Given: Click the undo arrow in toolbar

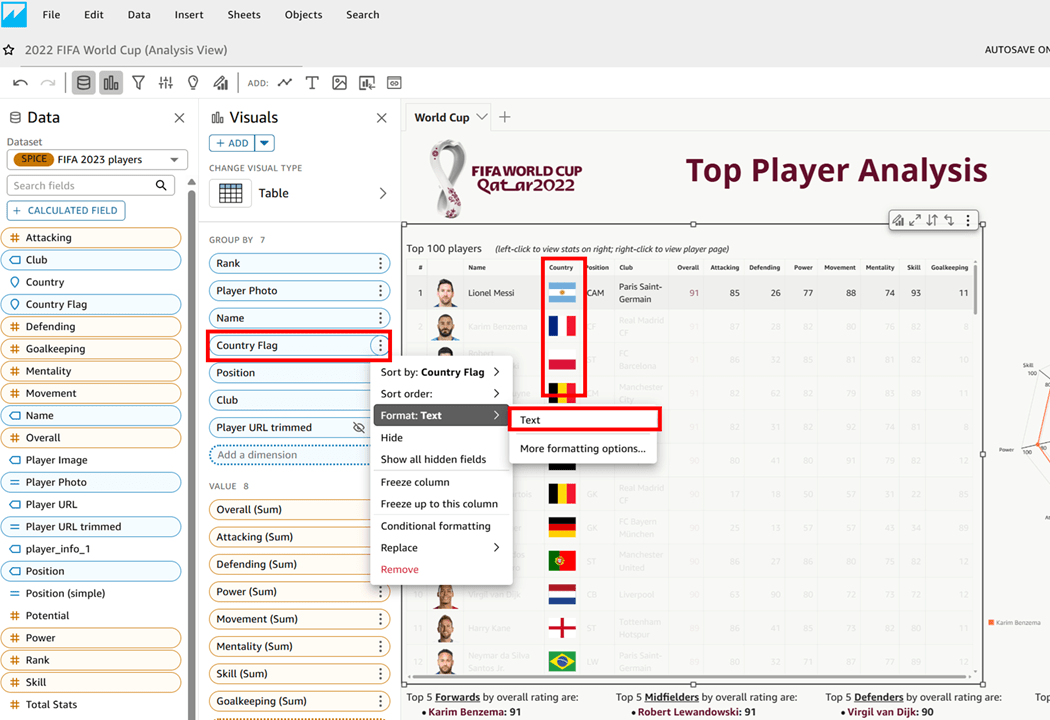Looking at the screenshot, I should coord(20,83).
